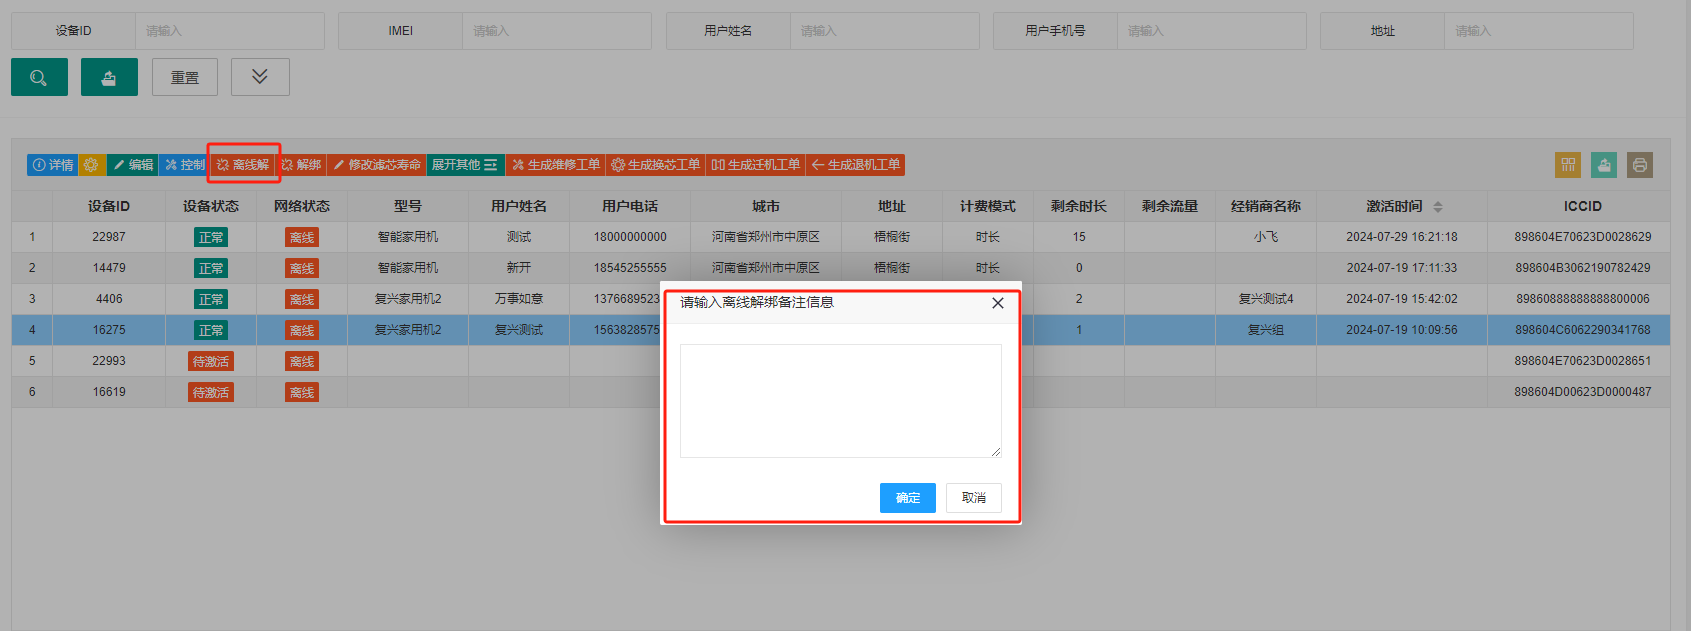The image size is (1691, 631).
Task: Focus the 设备ID input field
Action: click(x=230, y=31)
